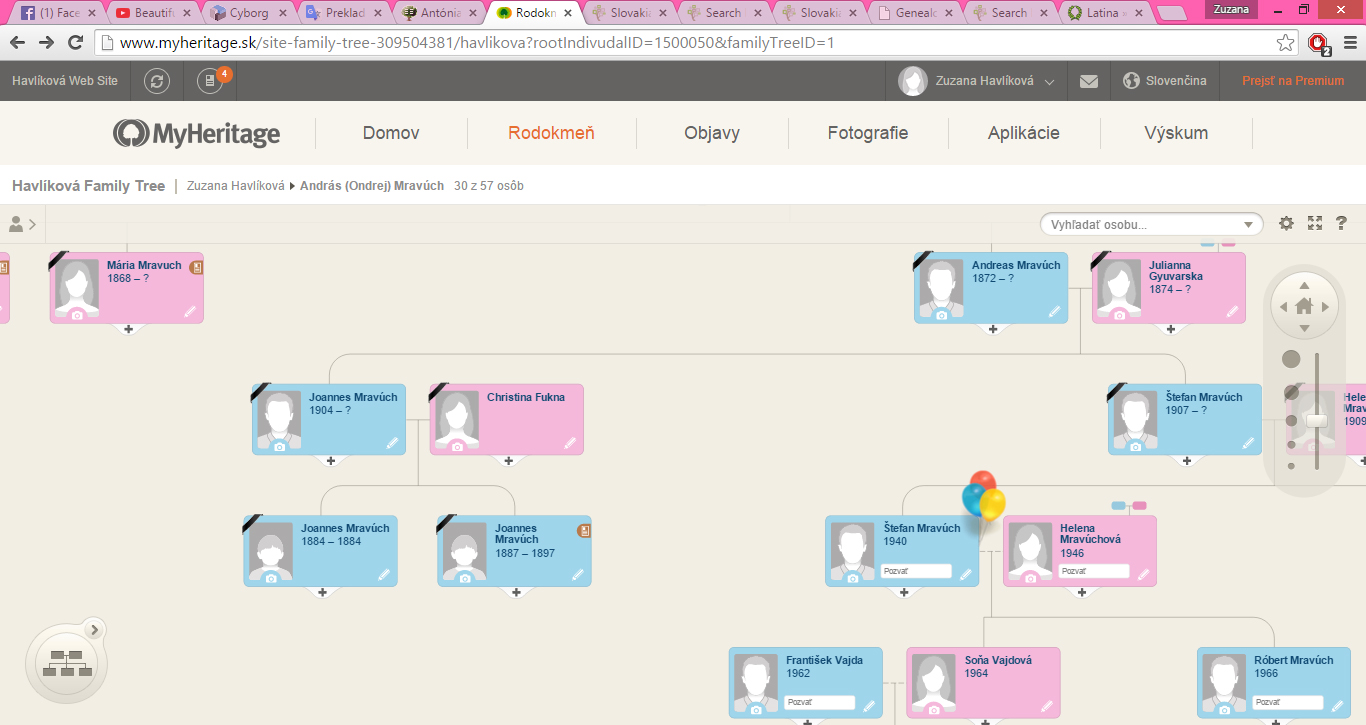
Task: Click the sync icon in top bar
Action: [x=157, y=81]
